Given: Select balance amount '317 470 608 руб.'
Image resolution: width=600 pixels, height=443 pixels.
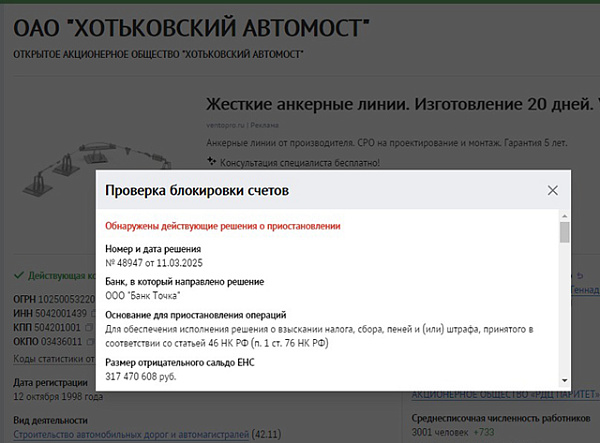Looking at the screenshot, I should [x=141, y=376].
